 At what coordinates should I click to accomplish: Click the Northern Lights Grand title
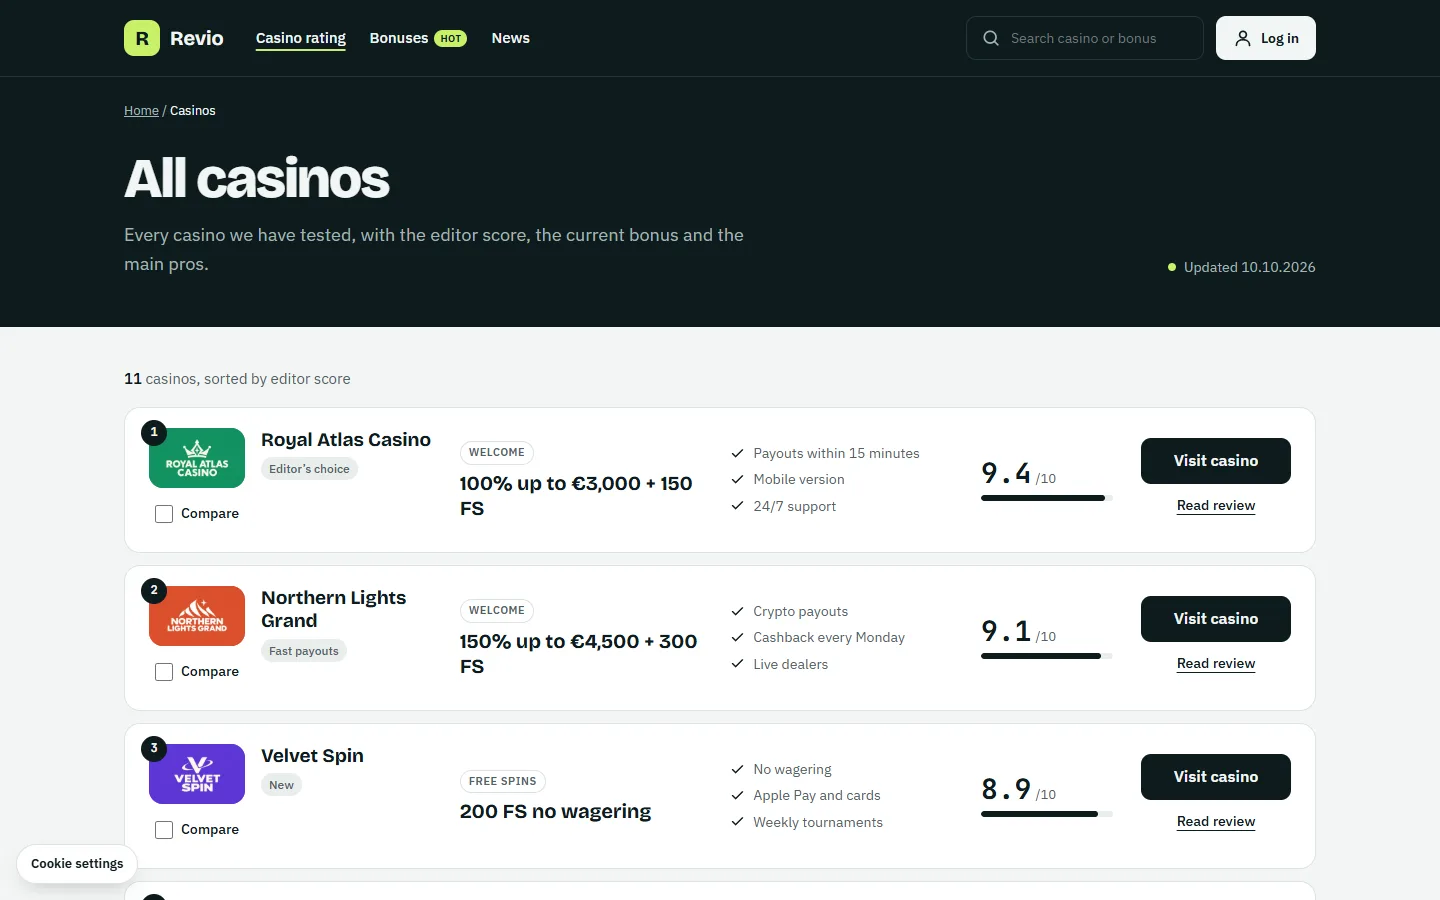(334, 609)
